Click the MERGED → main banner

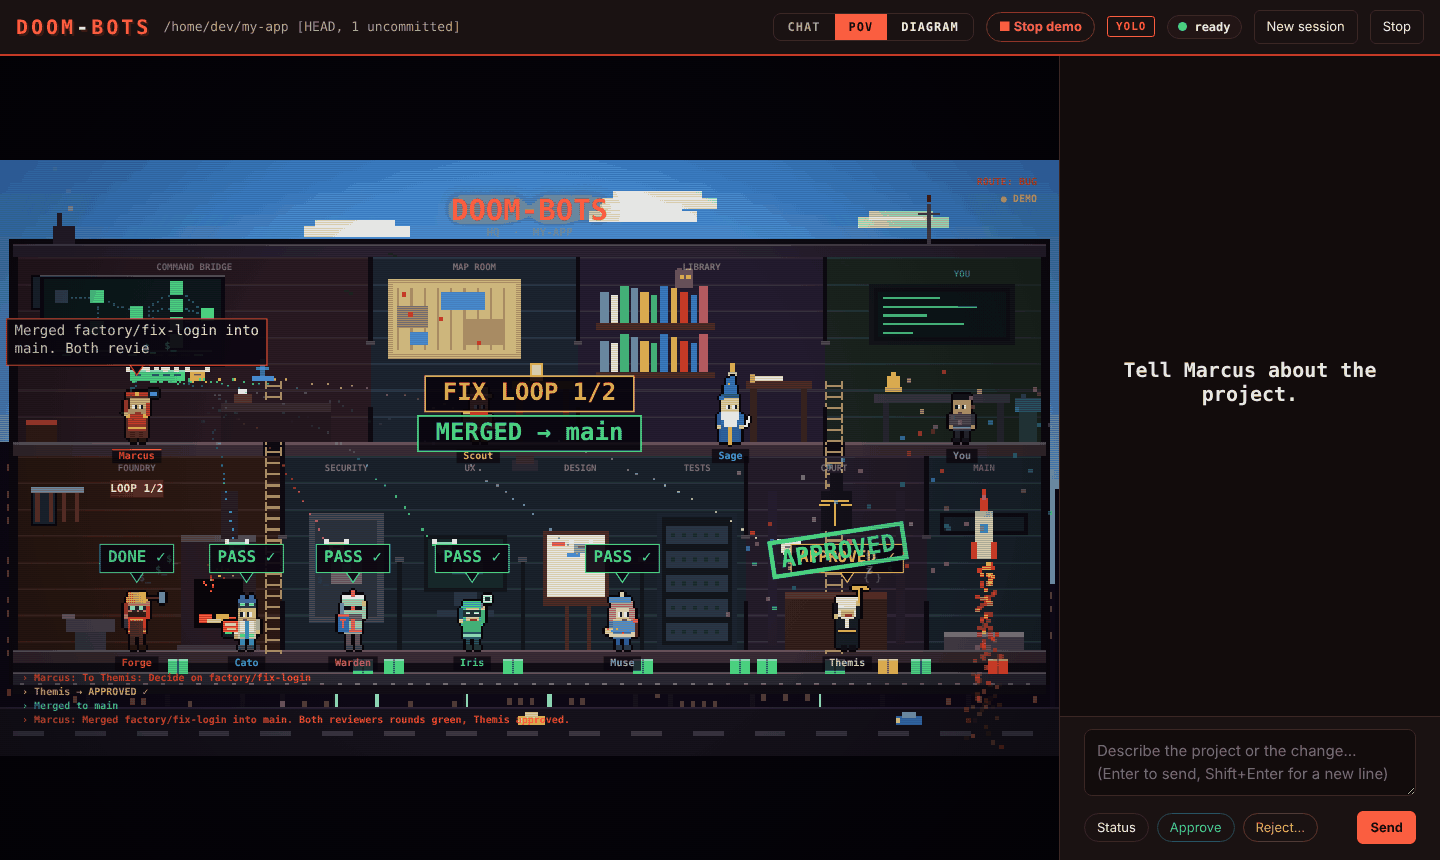click(x=529, y=433)
